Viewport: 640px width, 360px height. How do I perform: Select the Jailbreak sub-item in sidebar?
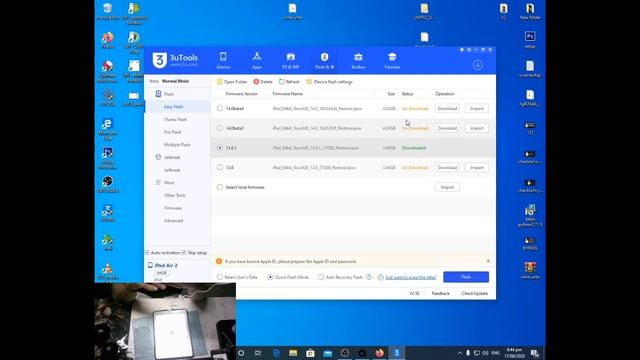pos(172,170)
